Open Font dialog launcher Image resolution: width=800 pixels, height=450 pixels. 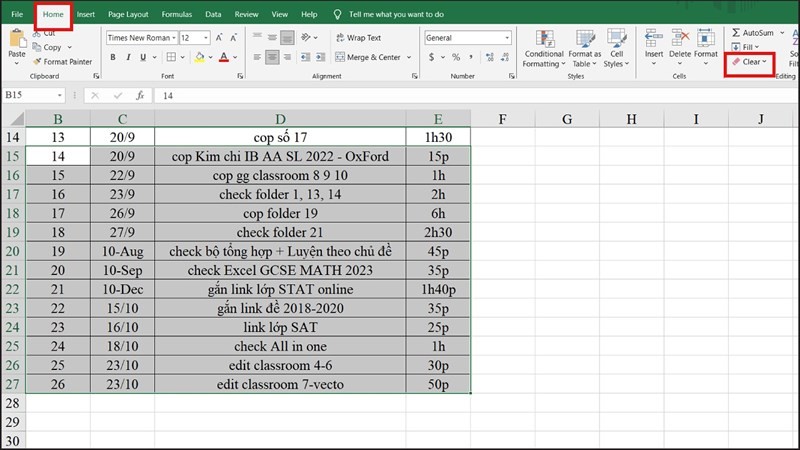click(x=240, y=76)
